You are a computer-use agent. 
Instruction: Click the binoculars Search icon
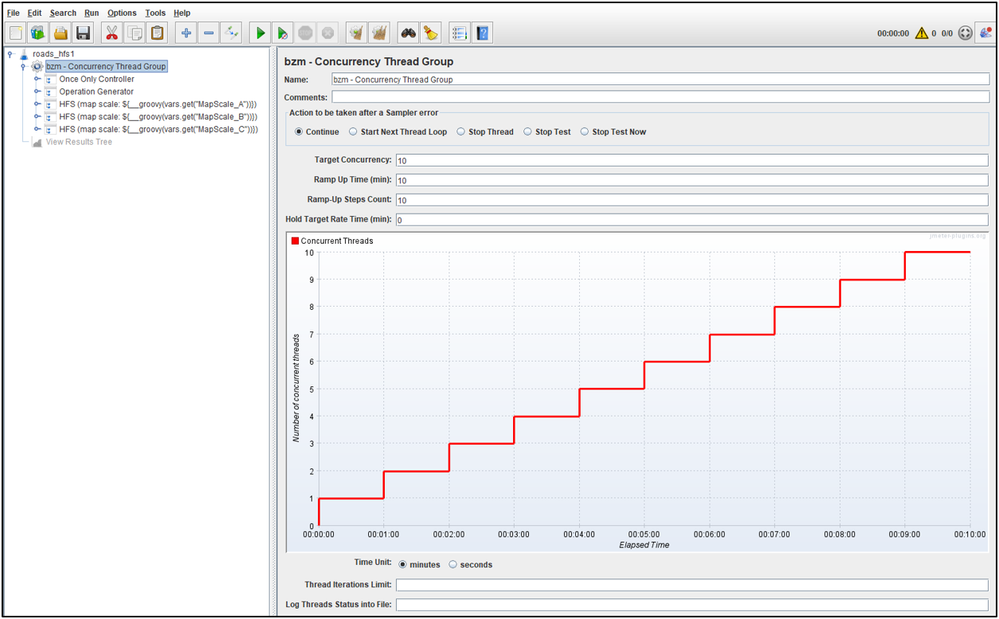[x=408, y=33]
